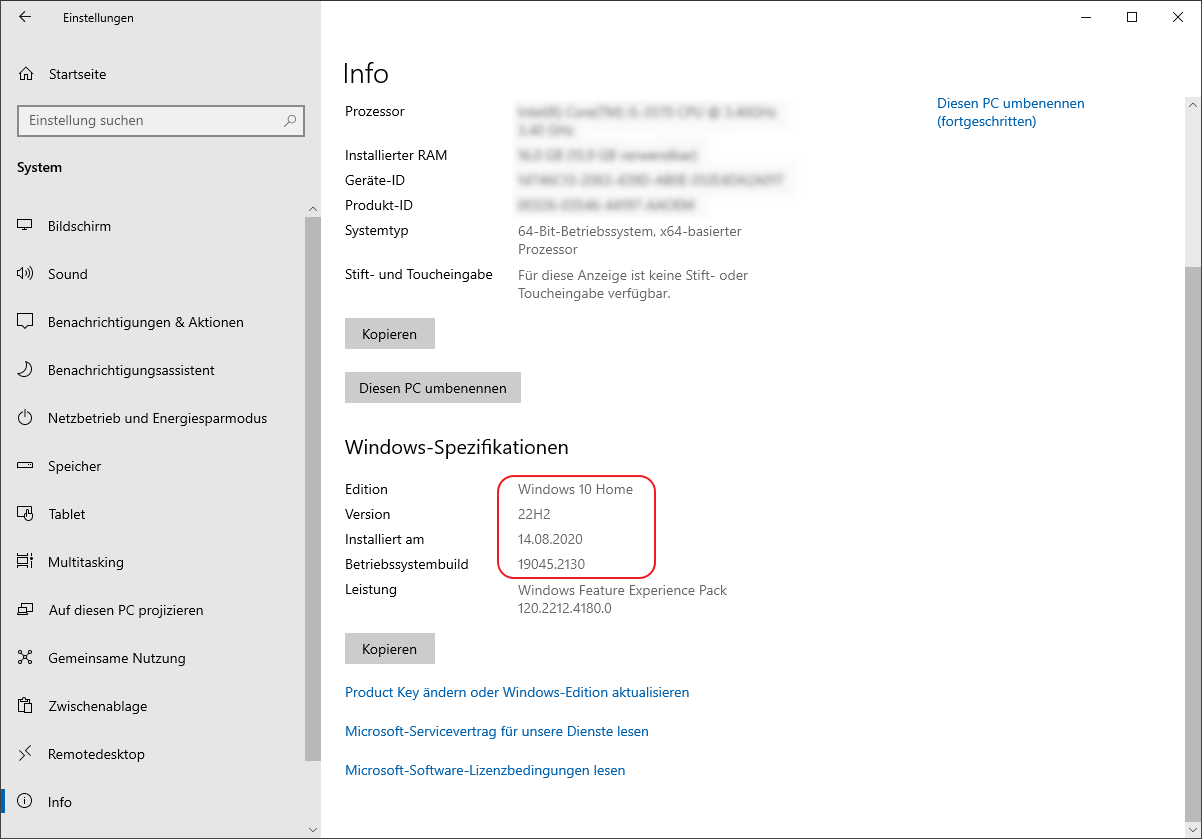This screenshot has height=839, width=1202.
Task: Maximize the Einstellungen window
Action: [x=1132, y=17]
